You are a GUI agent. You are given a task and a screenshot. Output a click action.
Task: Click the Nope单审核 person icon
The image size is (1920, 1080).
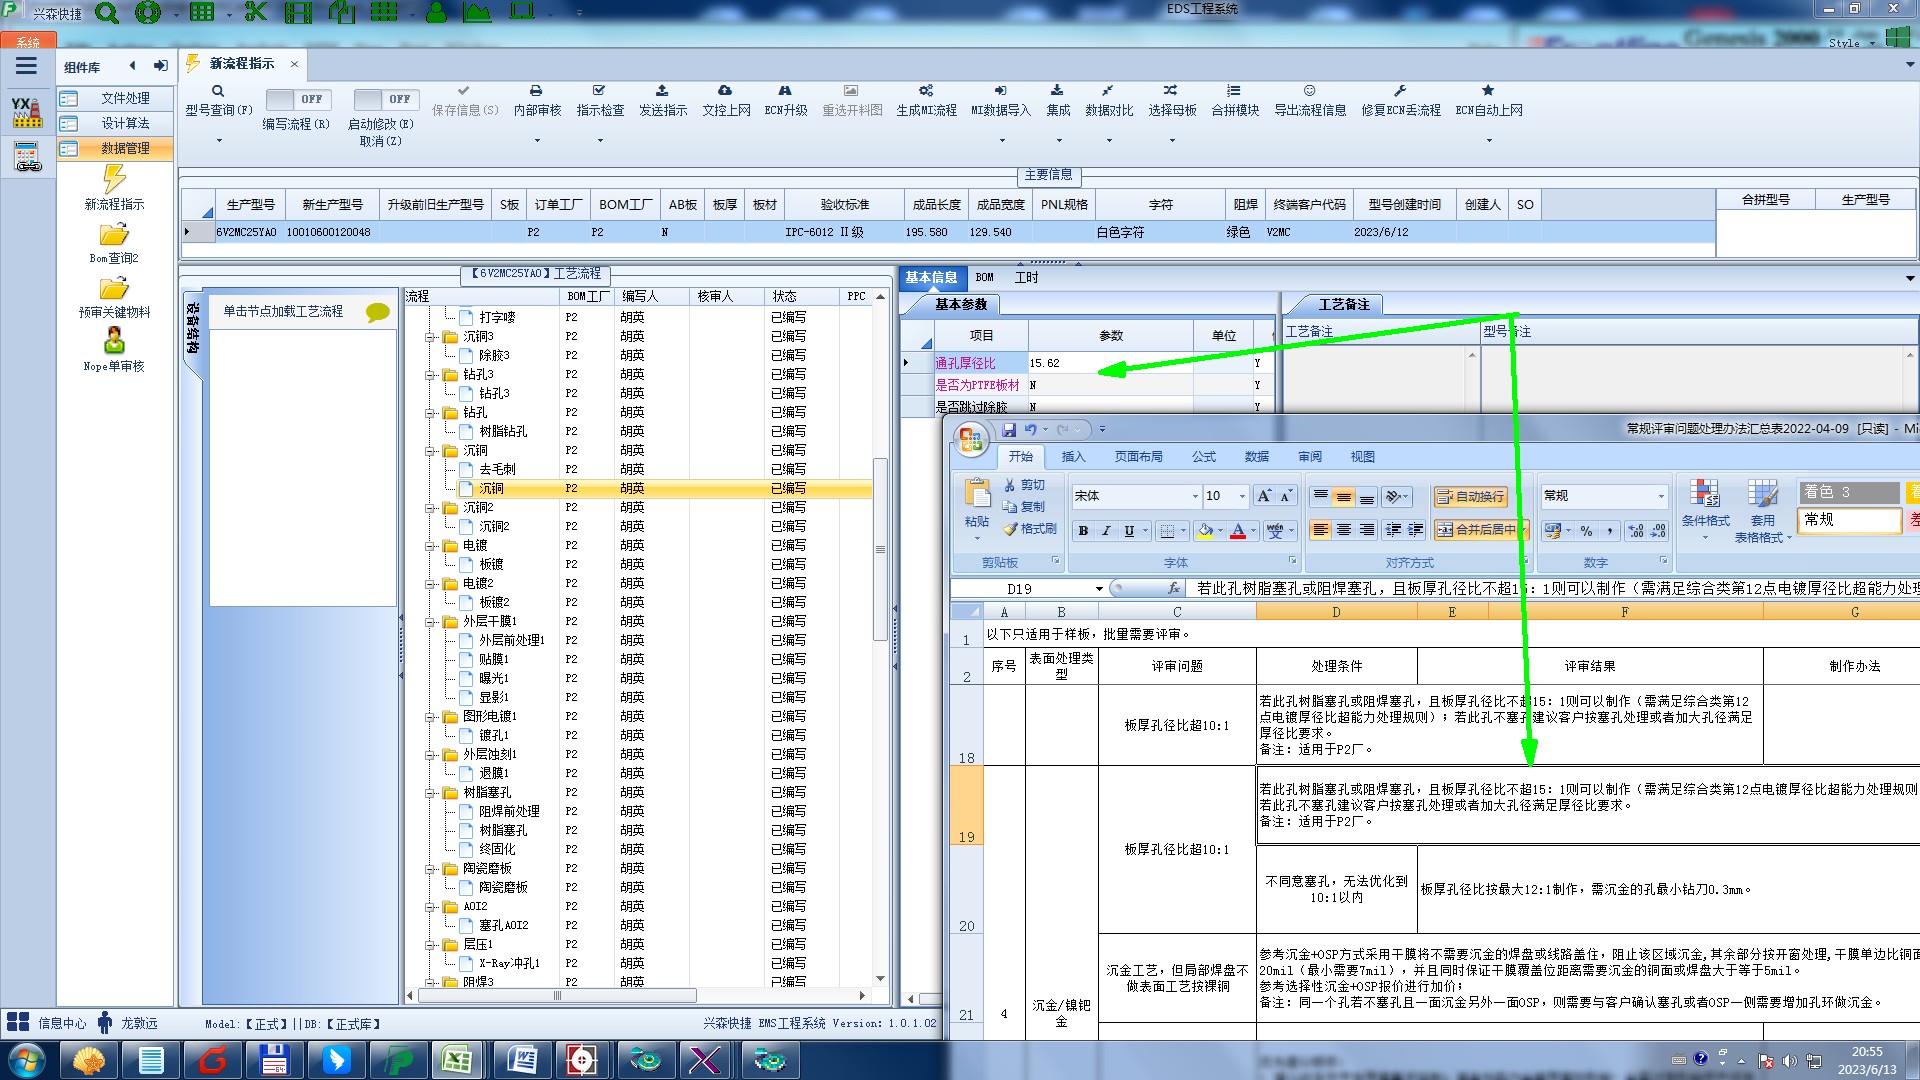pos(114,341)
